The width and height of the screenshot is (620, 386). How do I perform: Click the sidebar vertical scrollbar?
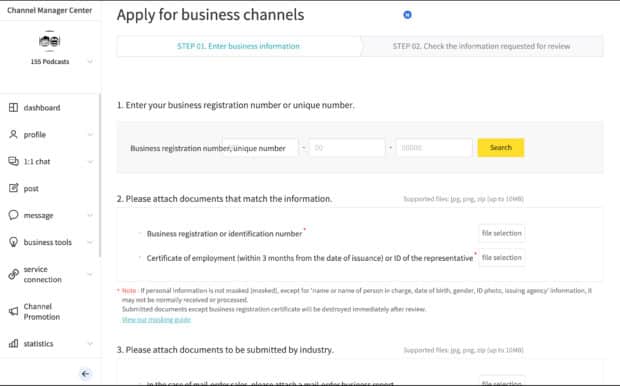point(100,176)
